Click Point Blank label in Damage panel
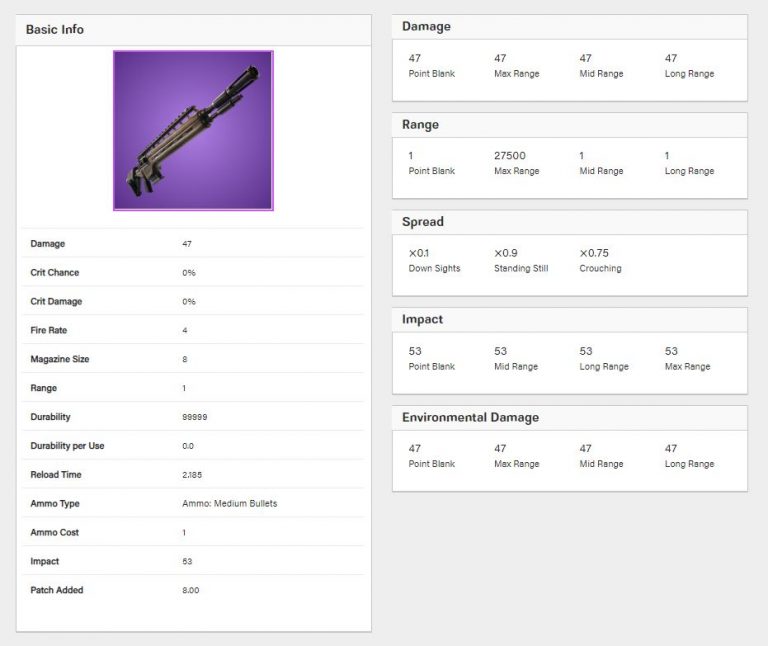The height and width of the screenshot is (646, 768). (x=432, y=73)
